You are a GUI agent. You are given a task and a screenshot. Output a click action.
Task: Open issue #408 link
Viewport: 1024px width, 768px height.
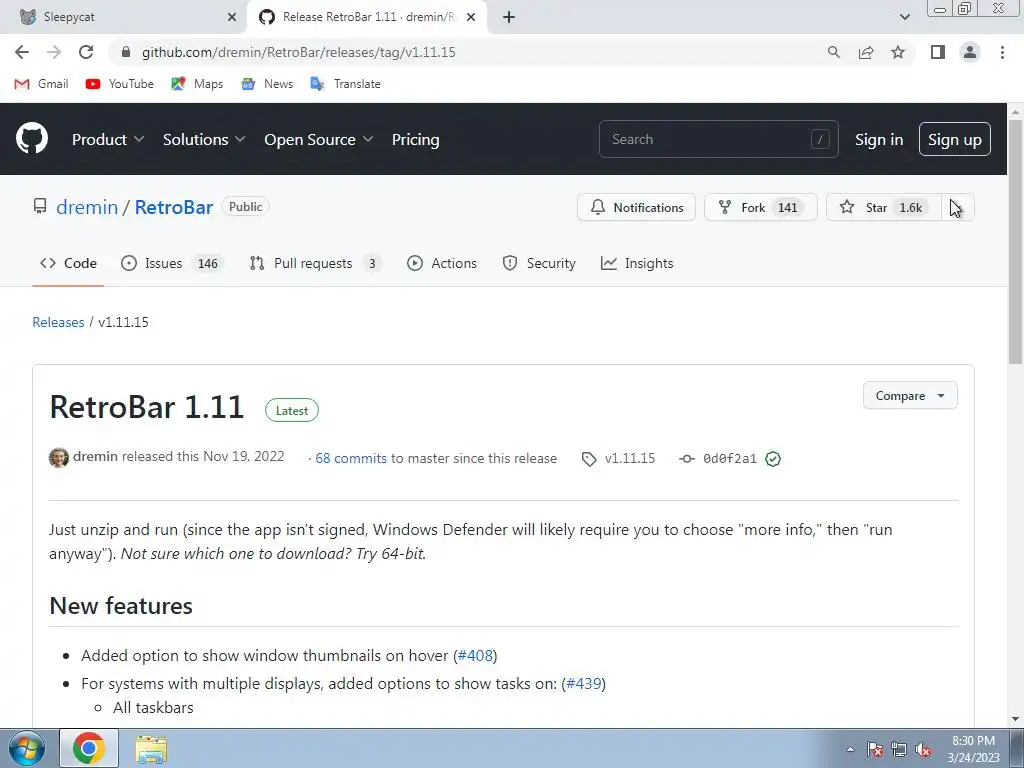(475, 655)
